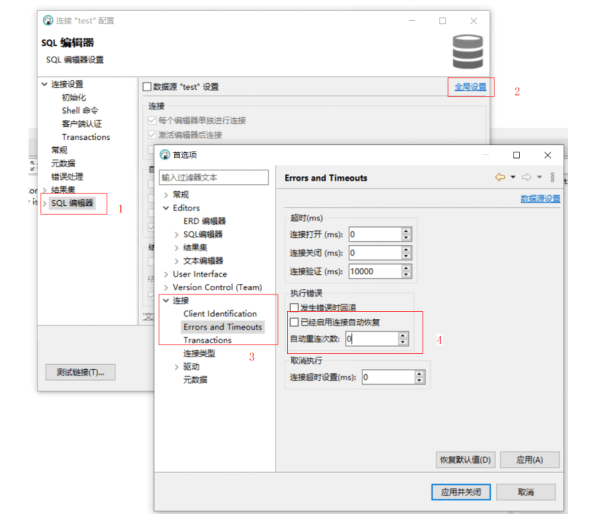
Task: Click 恢复默认值(D) button
Action: pyautogui.click(x=466, y=460)
